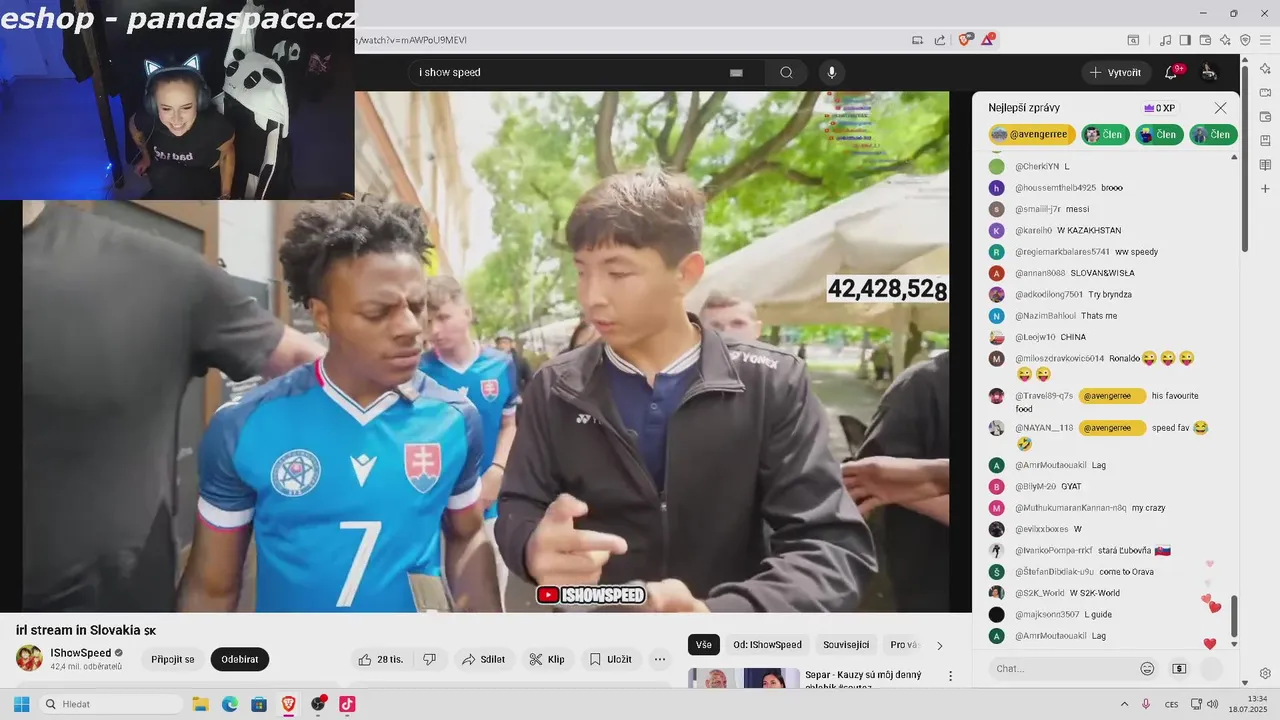Click the Odebírat subscribe button
The image size is (1280, 720).
[x=240, y=659]
